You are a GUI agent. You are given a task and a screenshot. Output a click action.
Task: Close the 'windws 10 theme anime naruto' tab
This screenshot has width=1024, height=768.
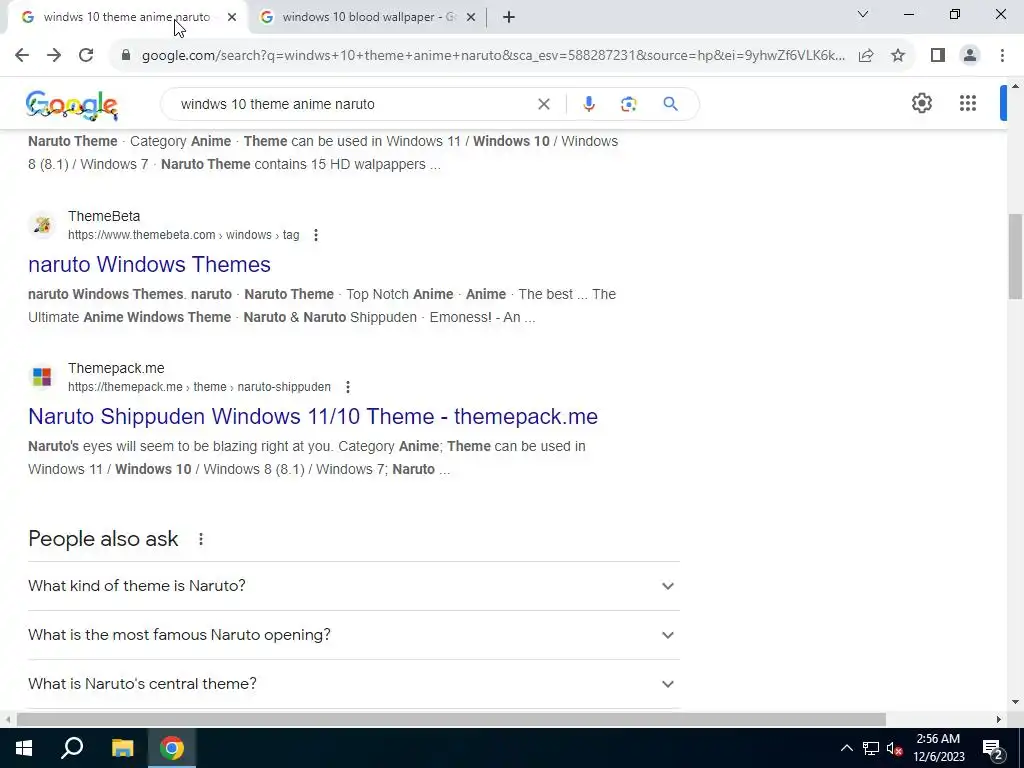pos(232,18)
